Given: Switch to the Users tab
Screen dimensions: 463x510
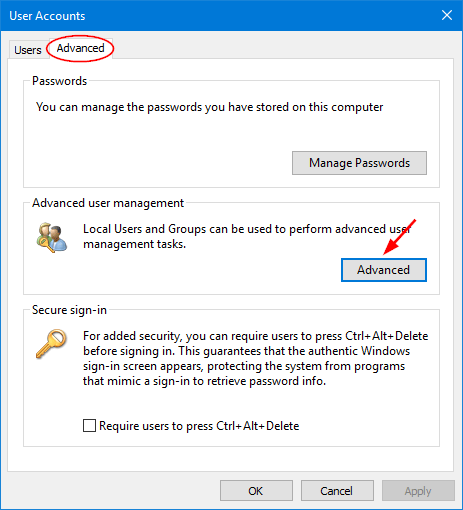Looking at the screenshot, I should pyautogui.click(x=28, y=50).
